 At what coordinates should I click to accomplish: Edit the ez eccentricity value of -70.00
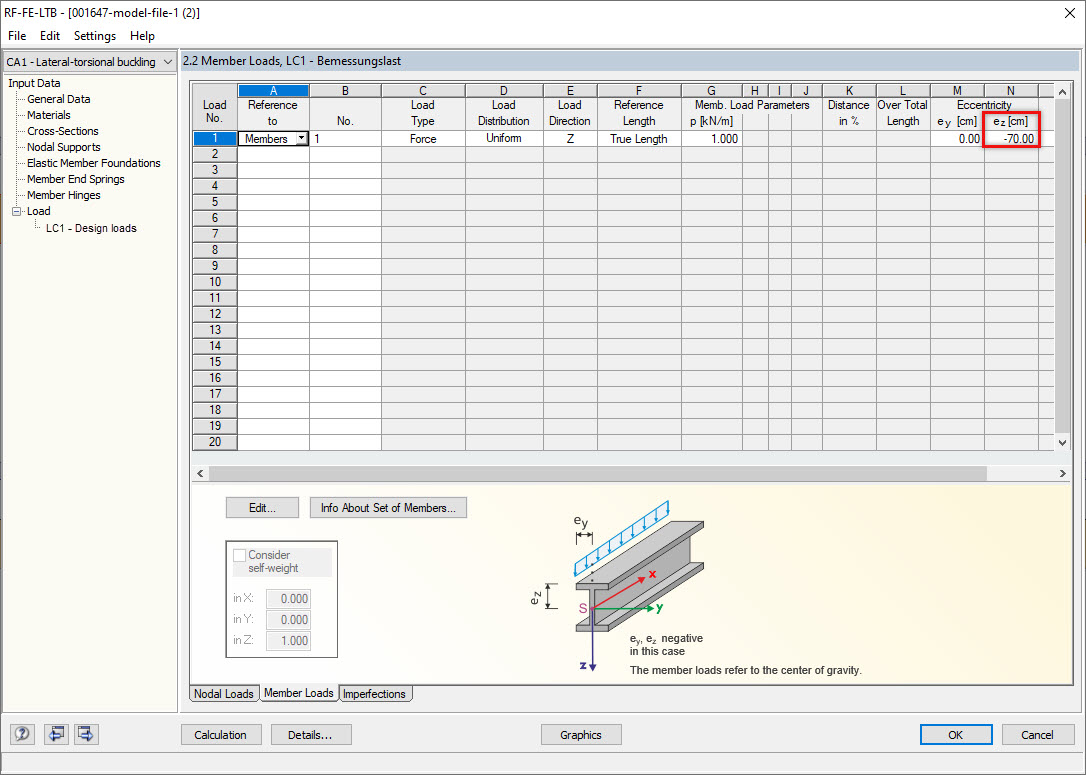point(1010,138)
